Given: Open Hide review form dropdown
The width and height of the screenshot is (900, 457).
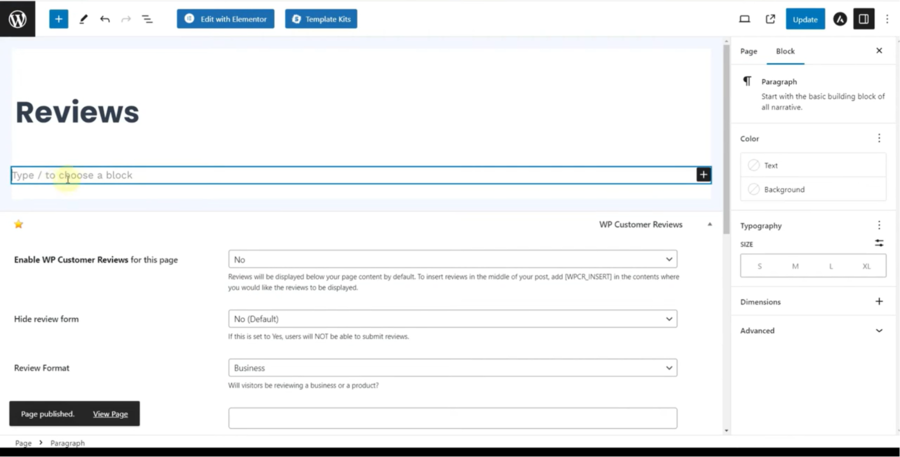Looking at the screenshot, I should (x=452, y=319).
